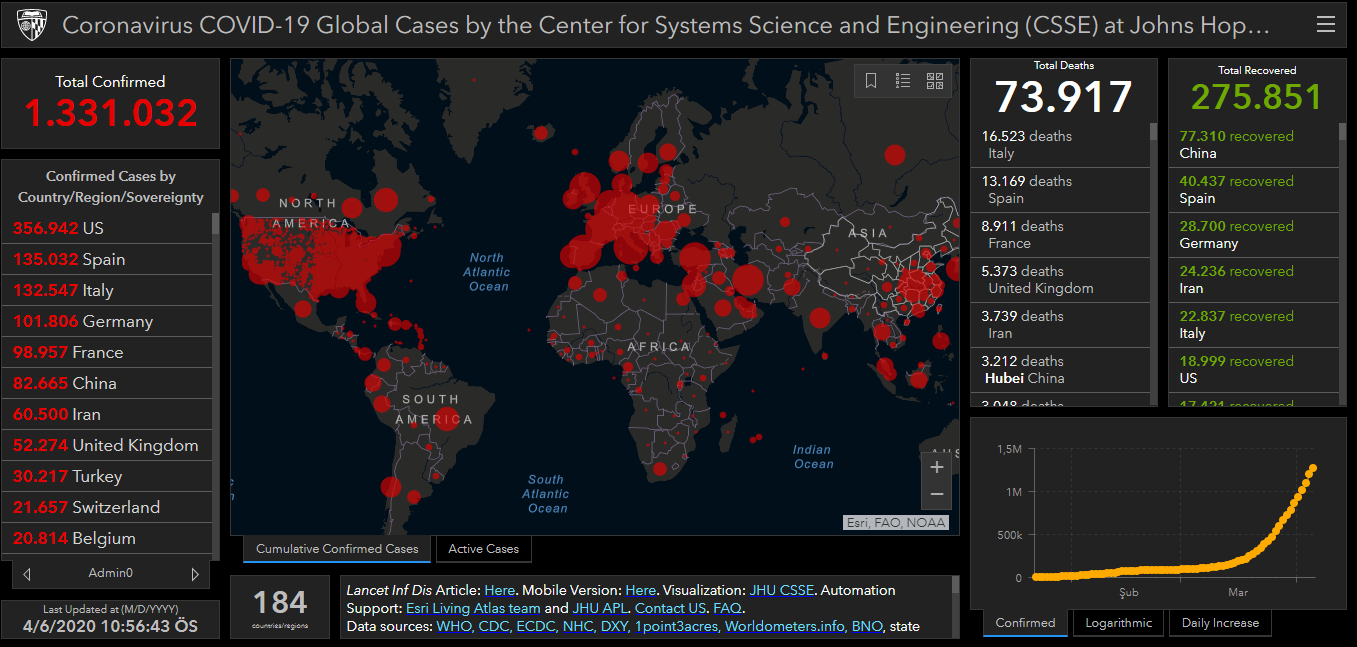Select France in confirmed cases list
Image resolution: width=1357 pixels, height=647 pixels.
point(107,352)
